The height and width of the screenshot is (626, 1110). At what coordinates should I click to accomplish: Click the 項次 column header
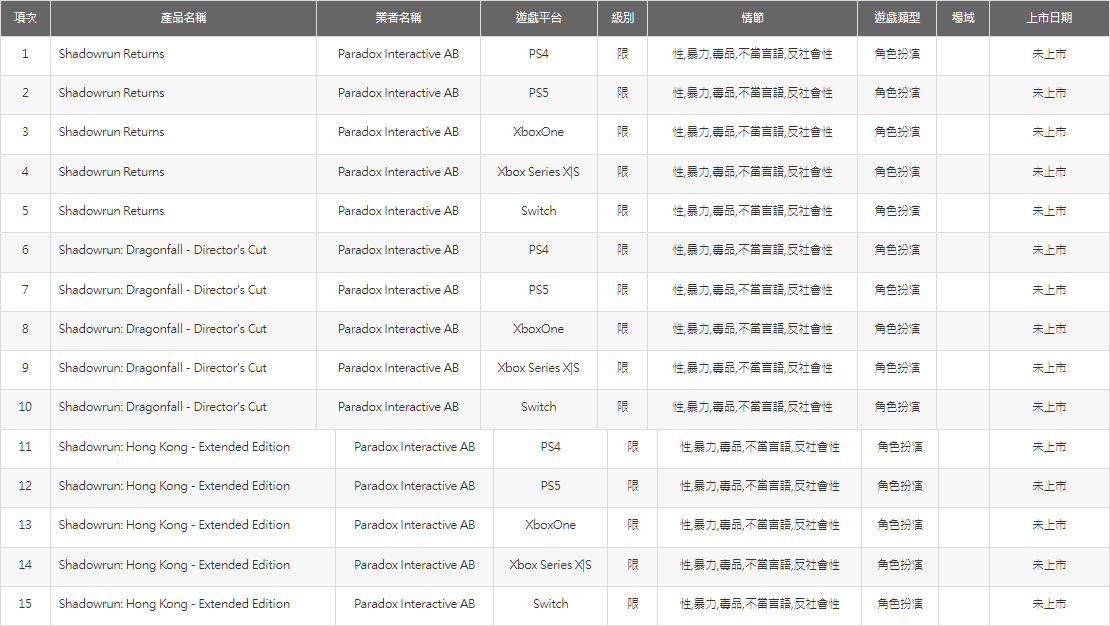(x=25, y=18)
